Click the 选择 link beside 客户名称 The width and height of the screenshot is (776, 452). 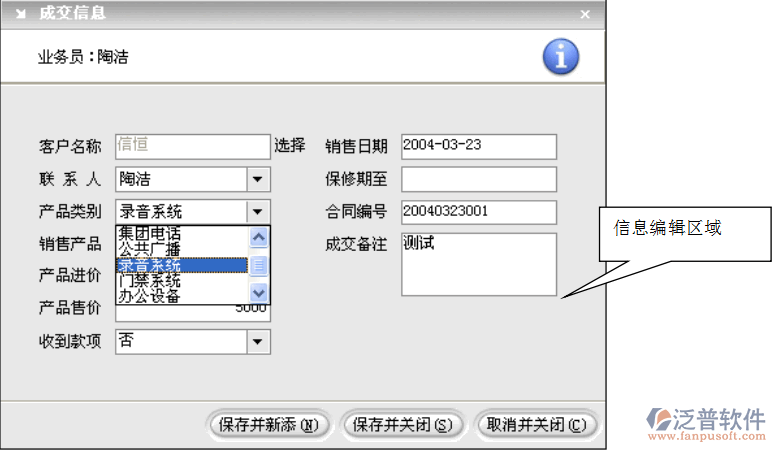click(x=290, y=146)
